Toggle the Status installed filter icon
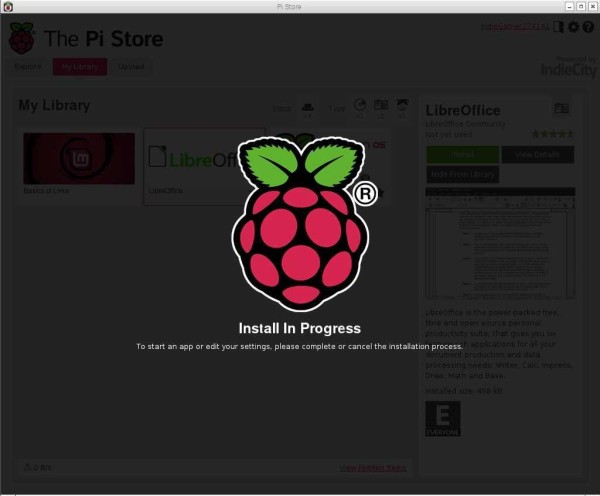The height and width of the screenshot is (496, 600). (x=307, y=109)
